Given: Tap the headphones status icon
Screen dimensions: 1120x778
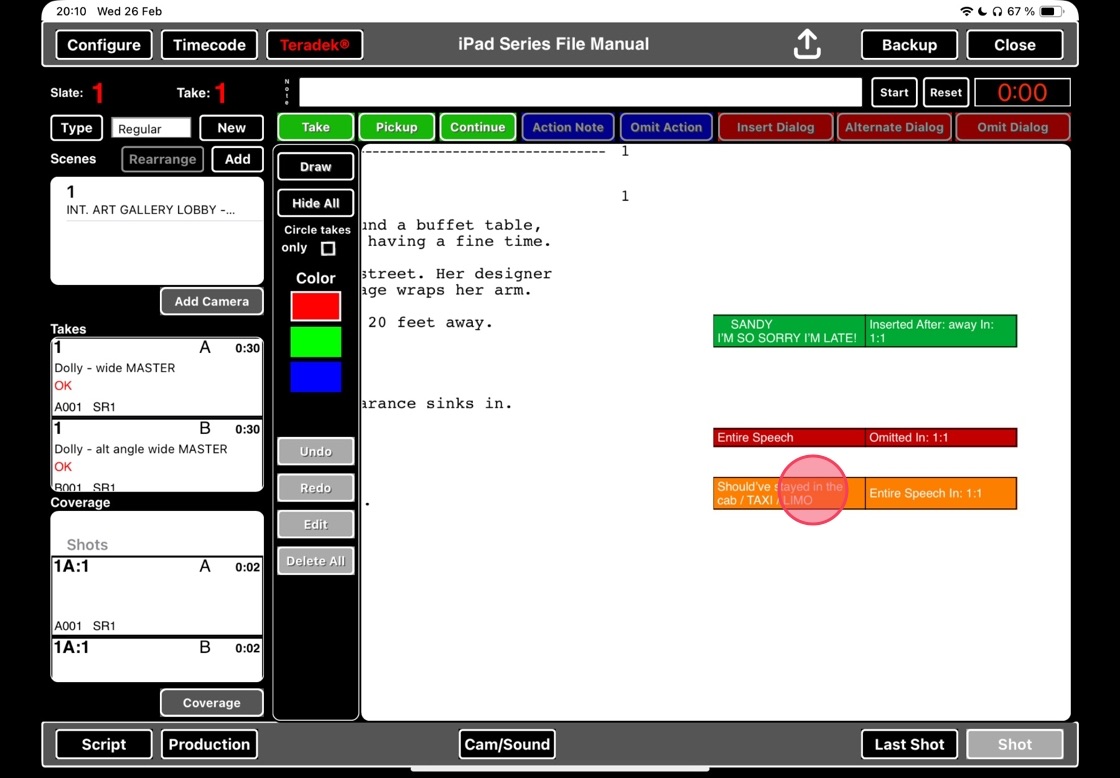Looking at the screenshot, I should click(x=997, y=11).
